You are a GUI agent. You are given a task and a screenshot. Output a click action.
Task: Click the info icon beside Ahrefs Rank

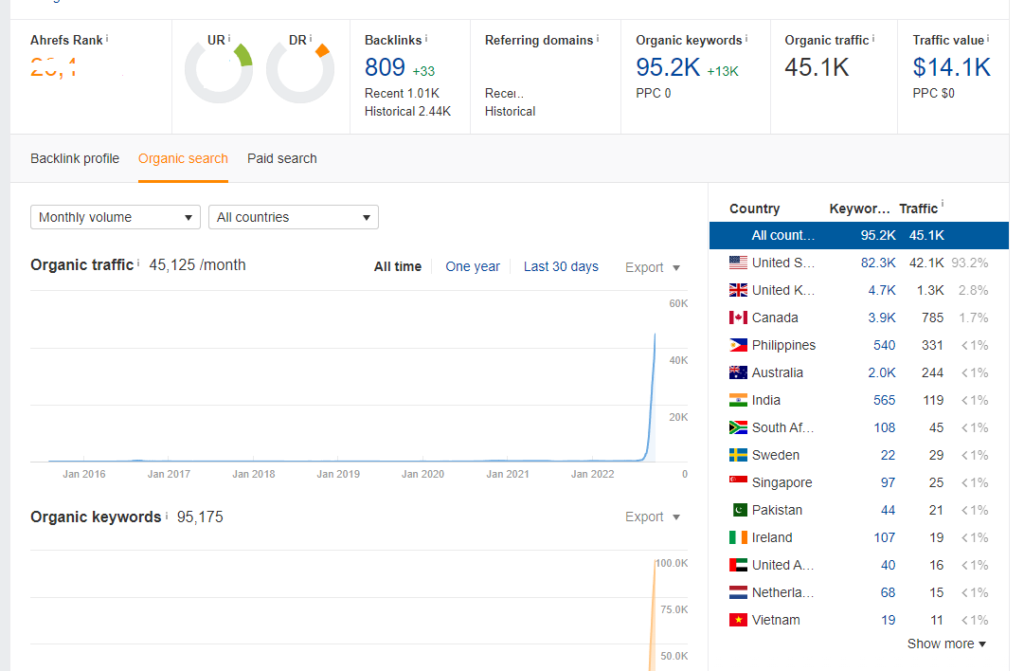107,38
